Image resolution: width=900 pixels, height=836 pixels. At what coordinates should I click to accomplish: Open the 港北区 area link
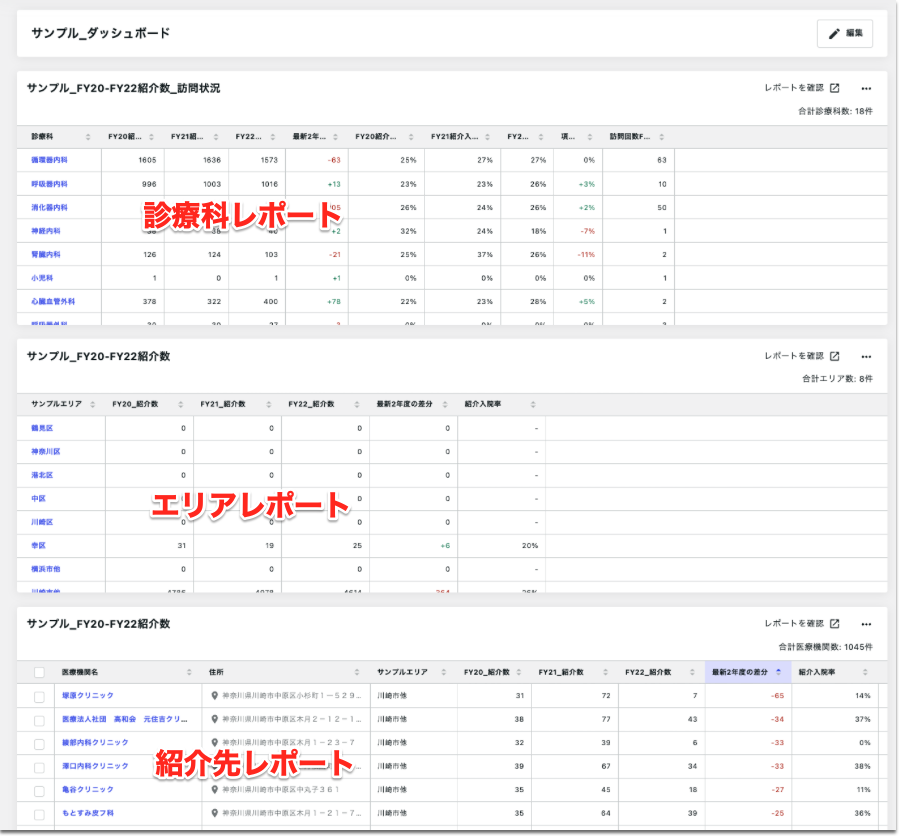42,475
